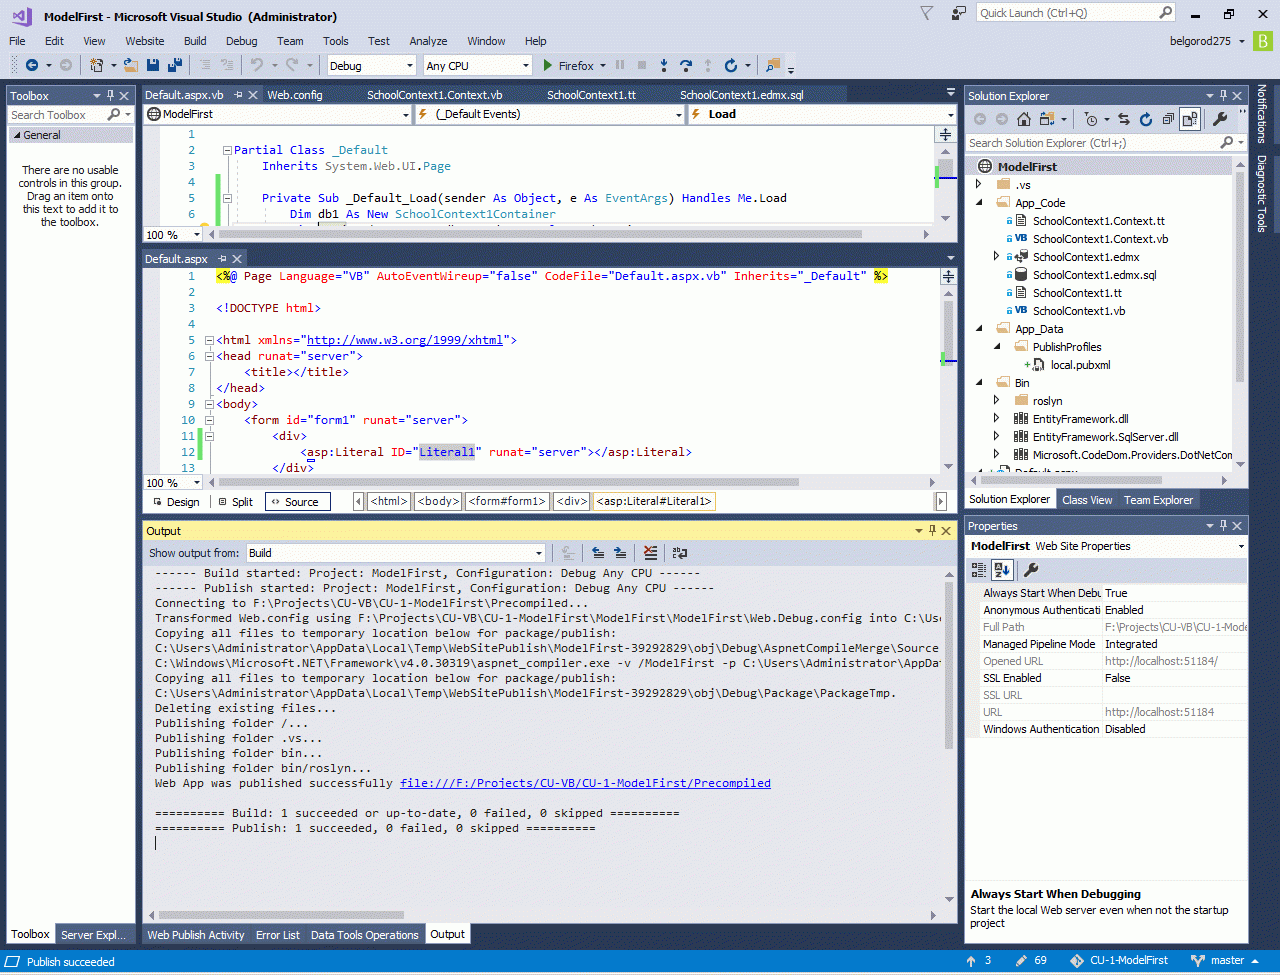Select SchoolContext1.edmx.sql in Solution Explorer
This screenshot has width=1280, height=975.
pyautogui.click(x=1094, y=275)
